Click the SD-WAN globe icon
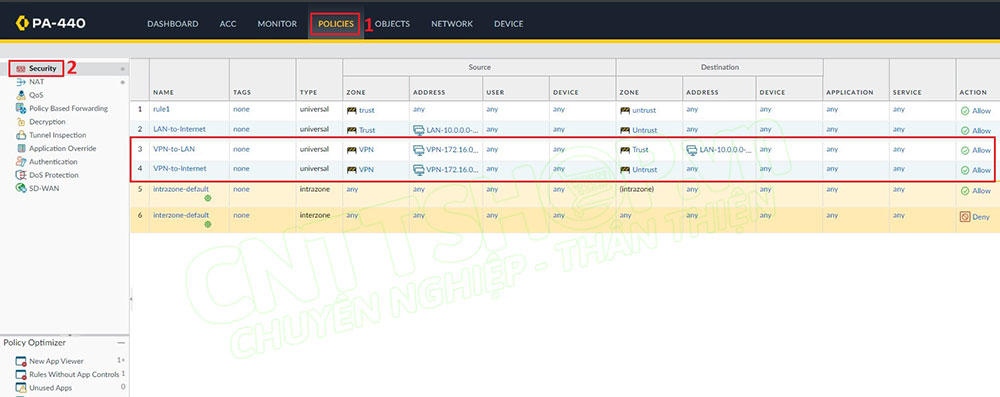The width and height of the screenshot is (1000, 397). pos(20,188)
